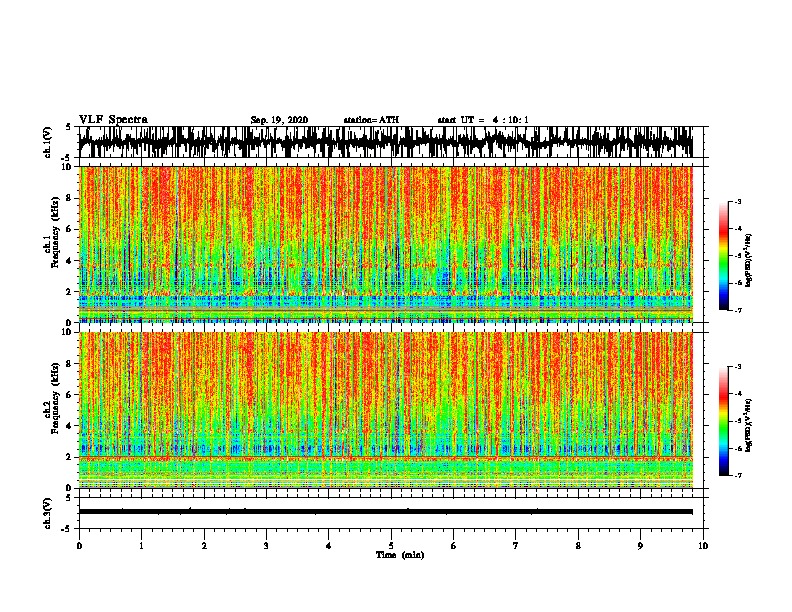The image size is (792, 612).
Task: Click the '7' tick on the time axis
Action: (x=516, y=545)
